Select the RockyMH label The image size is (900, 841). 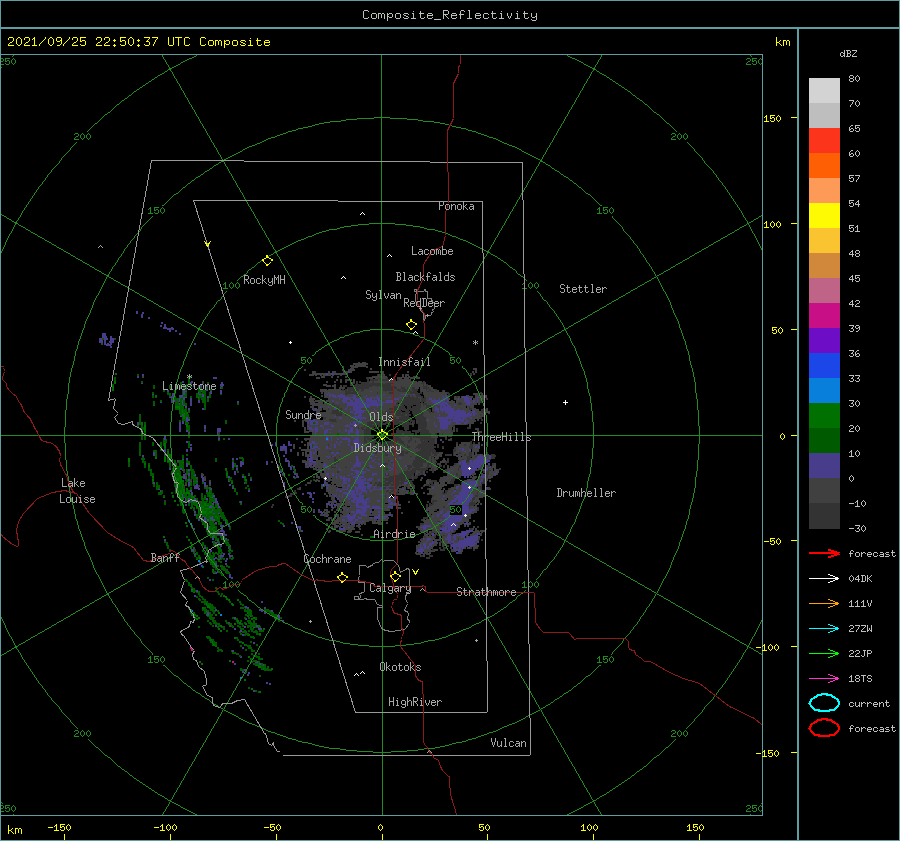(x=264, y=280)
